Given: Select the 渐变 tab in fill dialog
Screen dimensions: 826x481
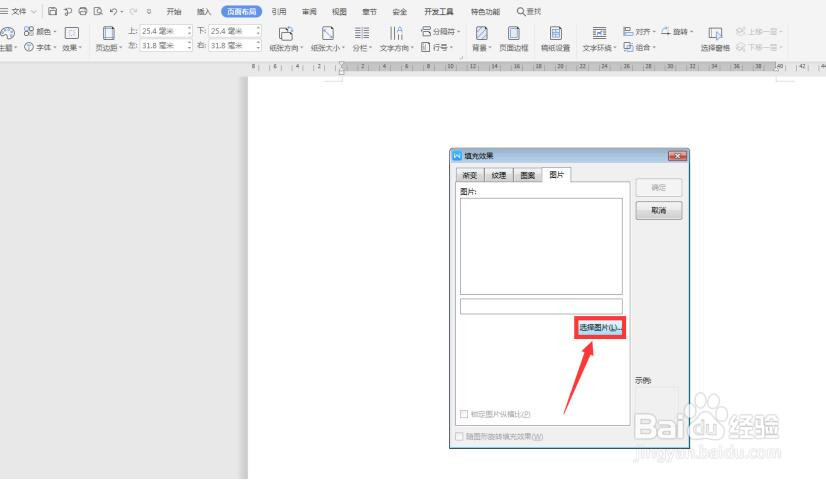Looking at the screenshot, I should pyautogui.click(x=469, y=175).
